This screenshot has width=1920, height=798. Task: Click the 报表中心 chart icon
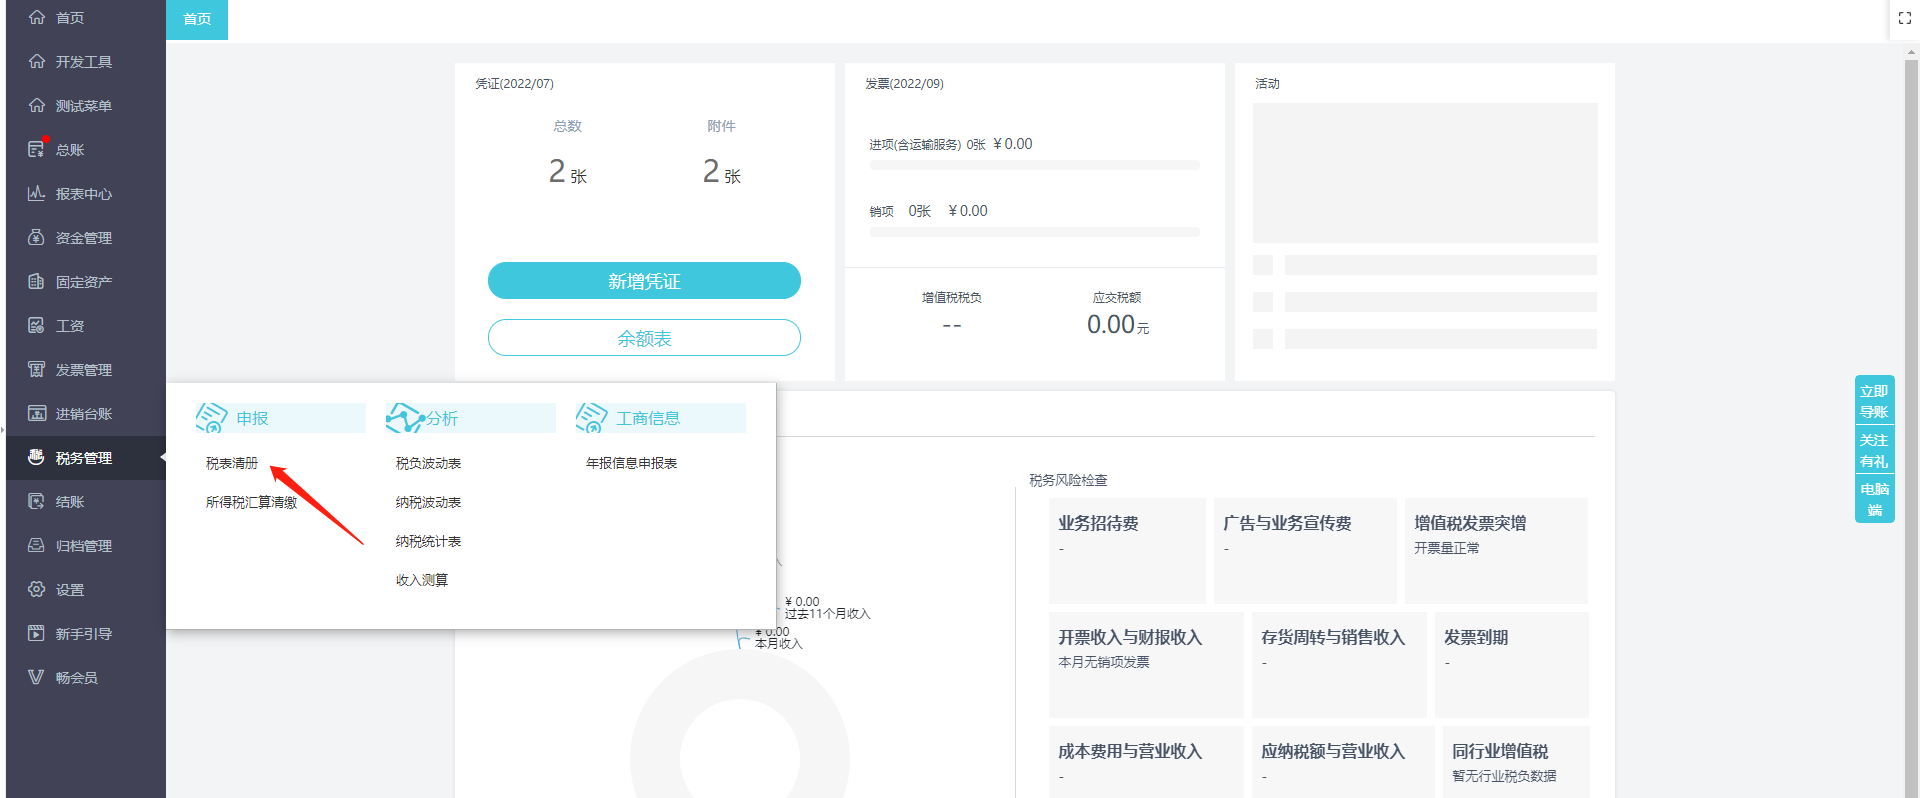pos(36,193)
